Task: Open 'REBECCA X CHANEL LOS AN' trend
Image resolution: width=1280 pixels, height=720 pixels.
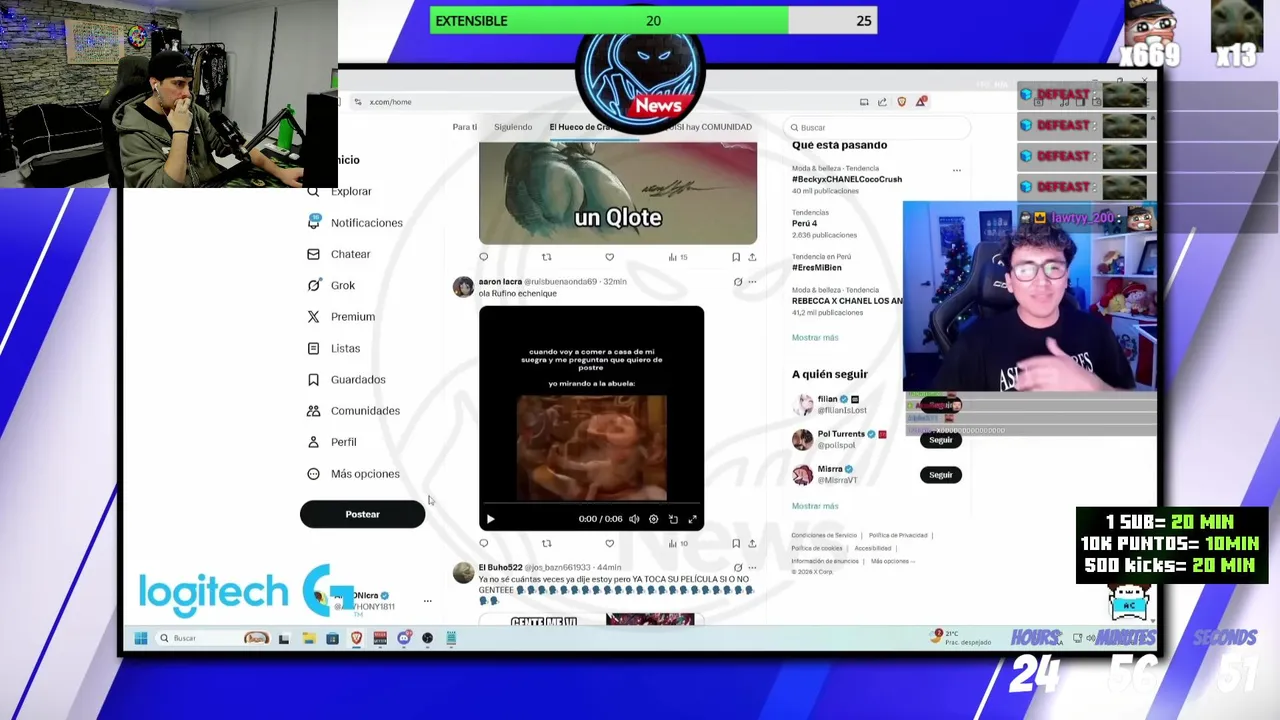Action: [x=847, y=301]
